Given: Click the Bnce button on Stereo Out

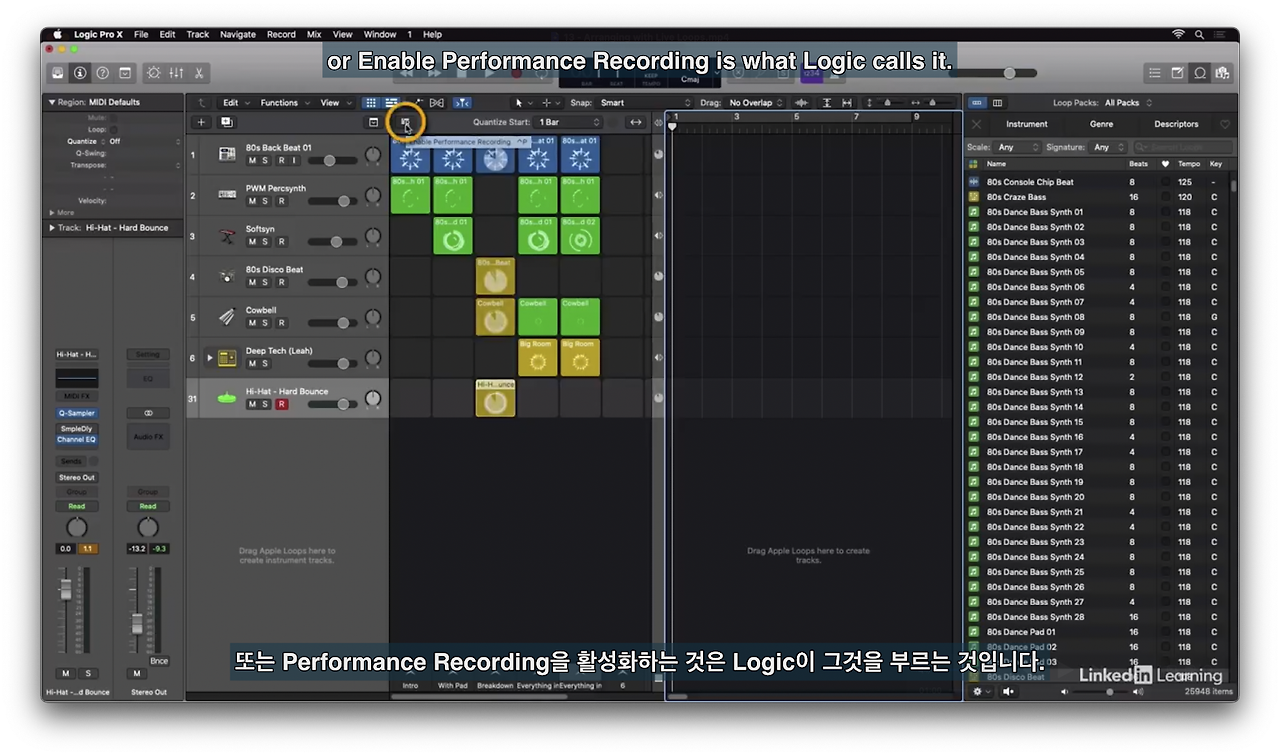Looking at the screenshot, I should tap(159, 661).
